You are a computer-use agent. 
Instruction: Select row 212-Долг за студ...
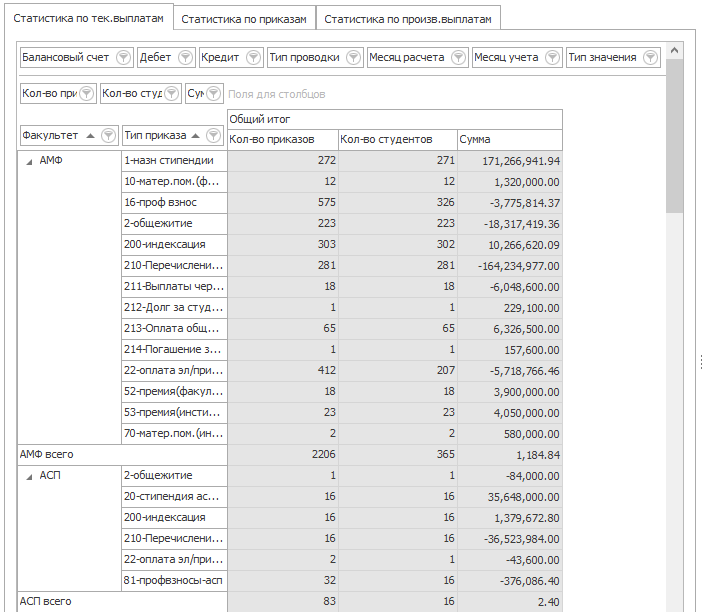(174, 308)
